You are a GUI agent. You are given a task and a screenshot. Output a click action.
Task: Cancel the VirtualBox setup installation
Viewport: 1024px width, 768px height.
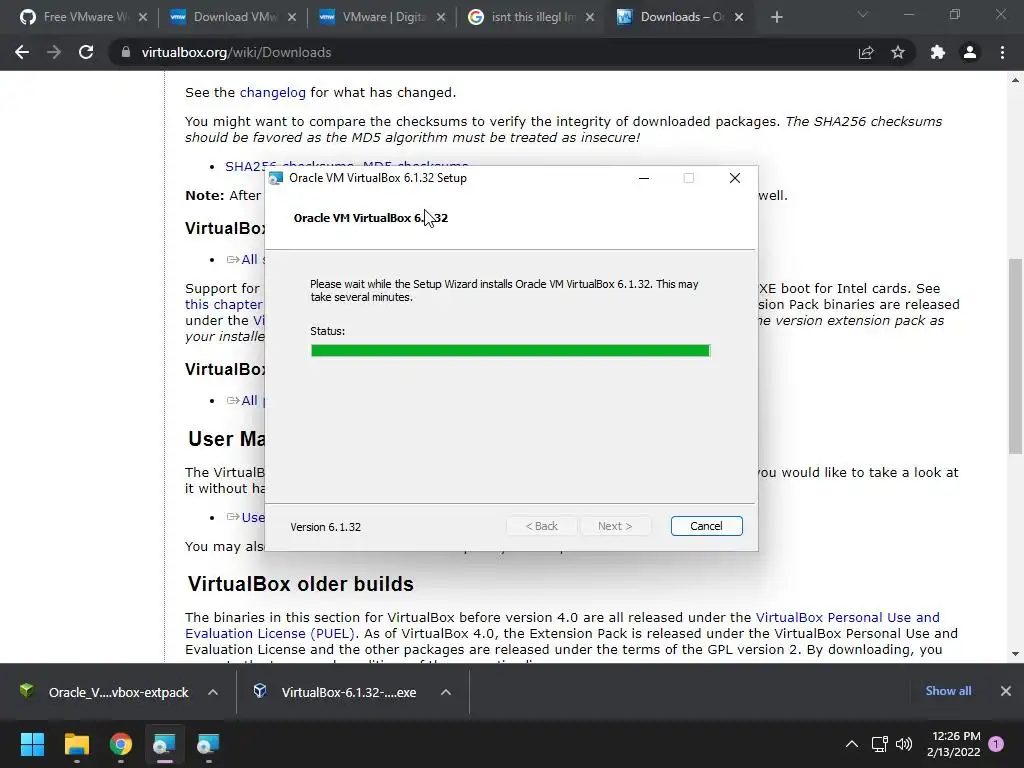[x=706, y=526]
